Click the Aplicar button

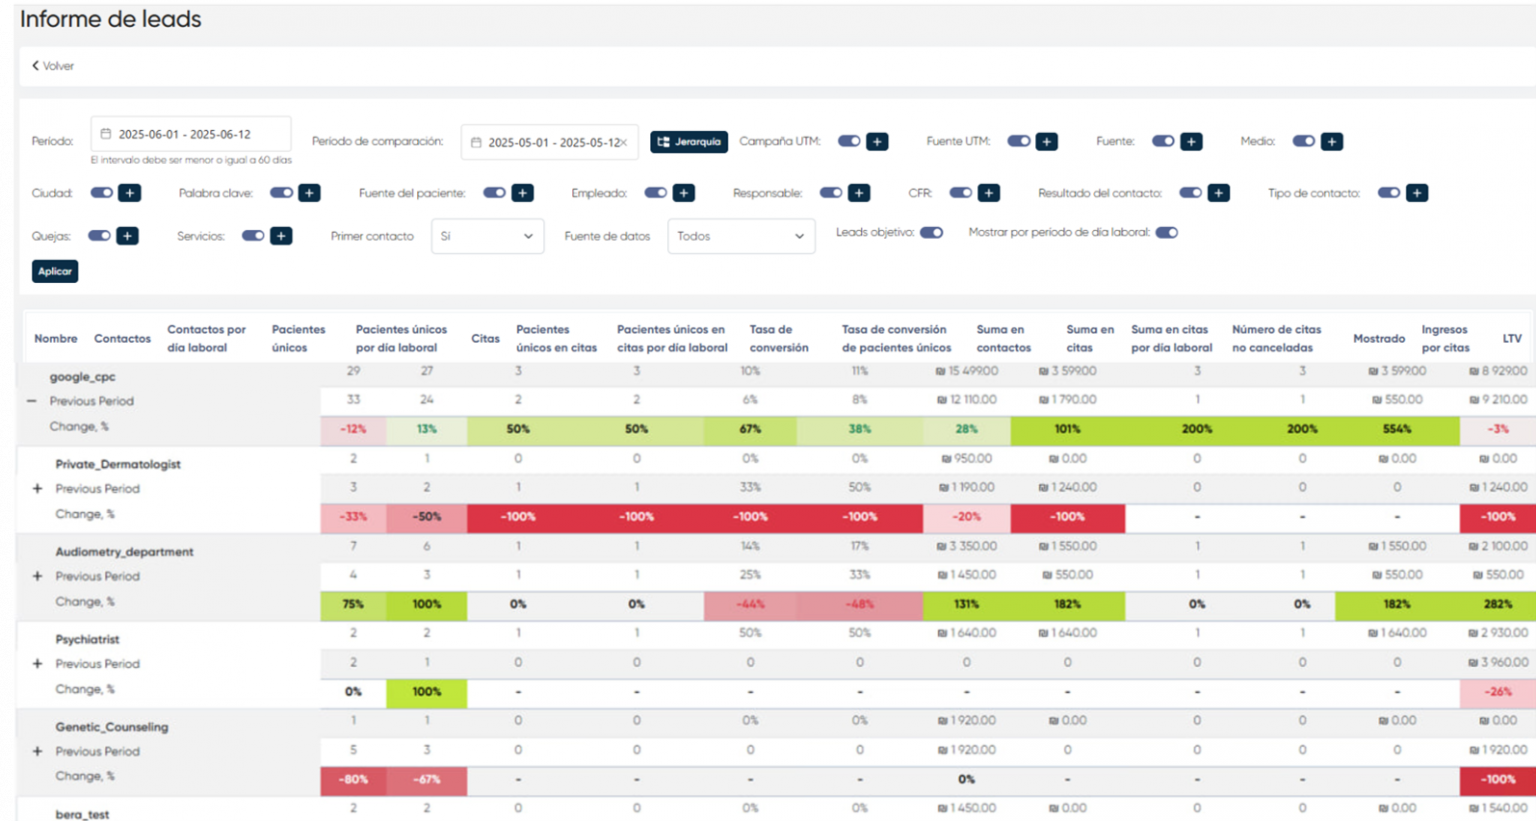coord(55,270)
